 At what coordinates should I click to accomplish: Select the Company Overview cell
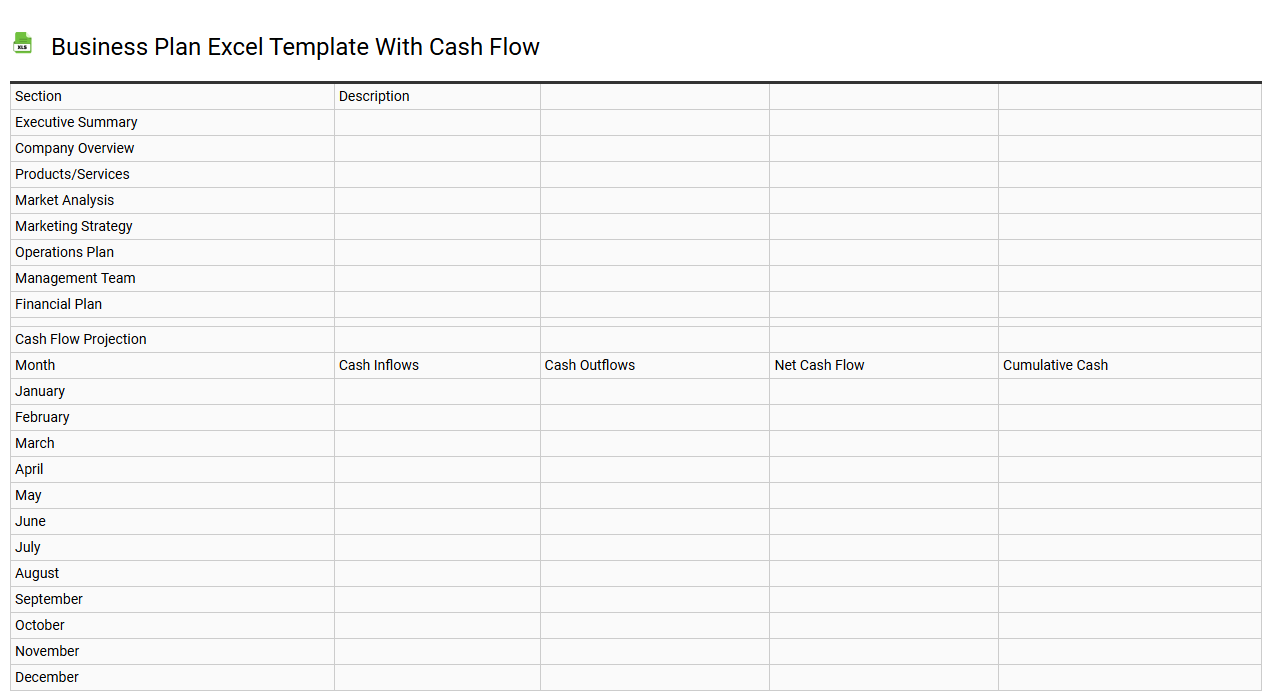pos(74,148)
